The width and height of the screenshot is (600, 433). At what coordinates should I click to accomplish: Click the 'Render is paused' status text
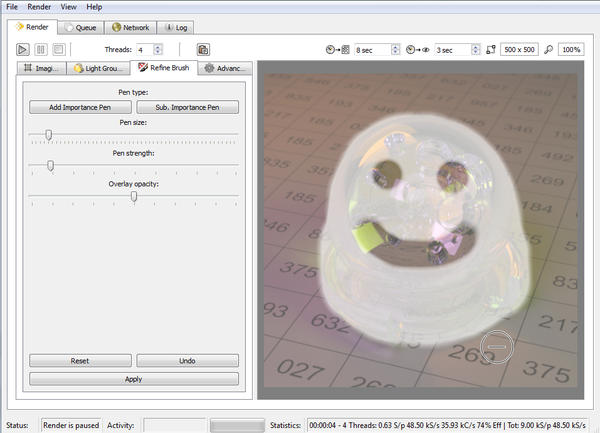(x=71, y=425)
